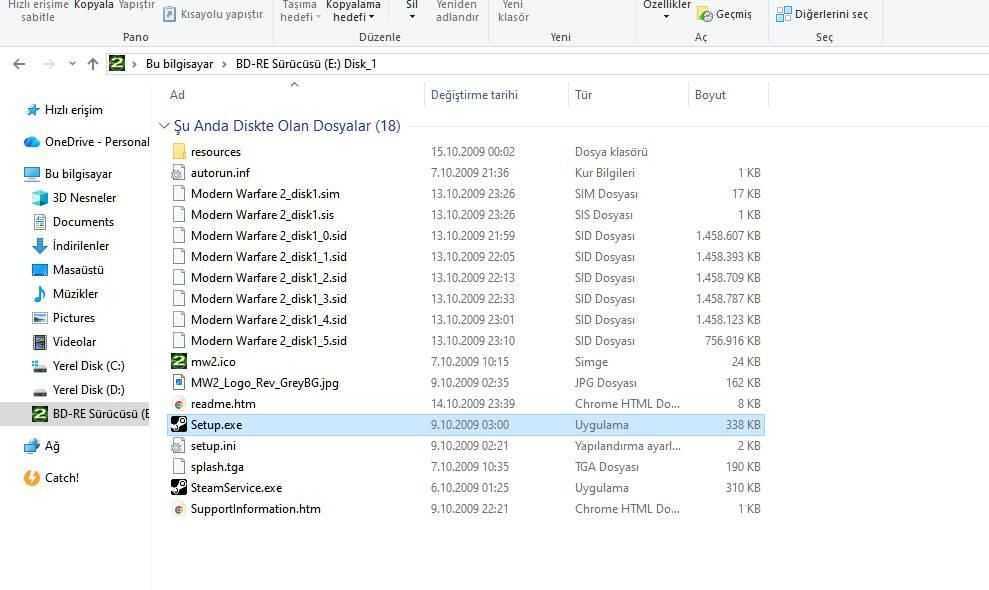The image size is (989, 590).
Task: Click the Back navigation arrow
Action: (x=19, y=64)
